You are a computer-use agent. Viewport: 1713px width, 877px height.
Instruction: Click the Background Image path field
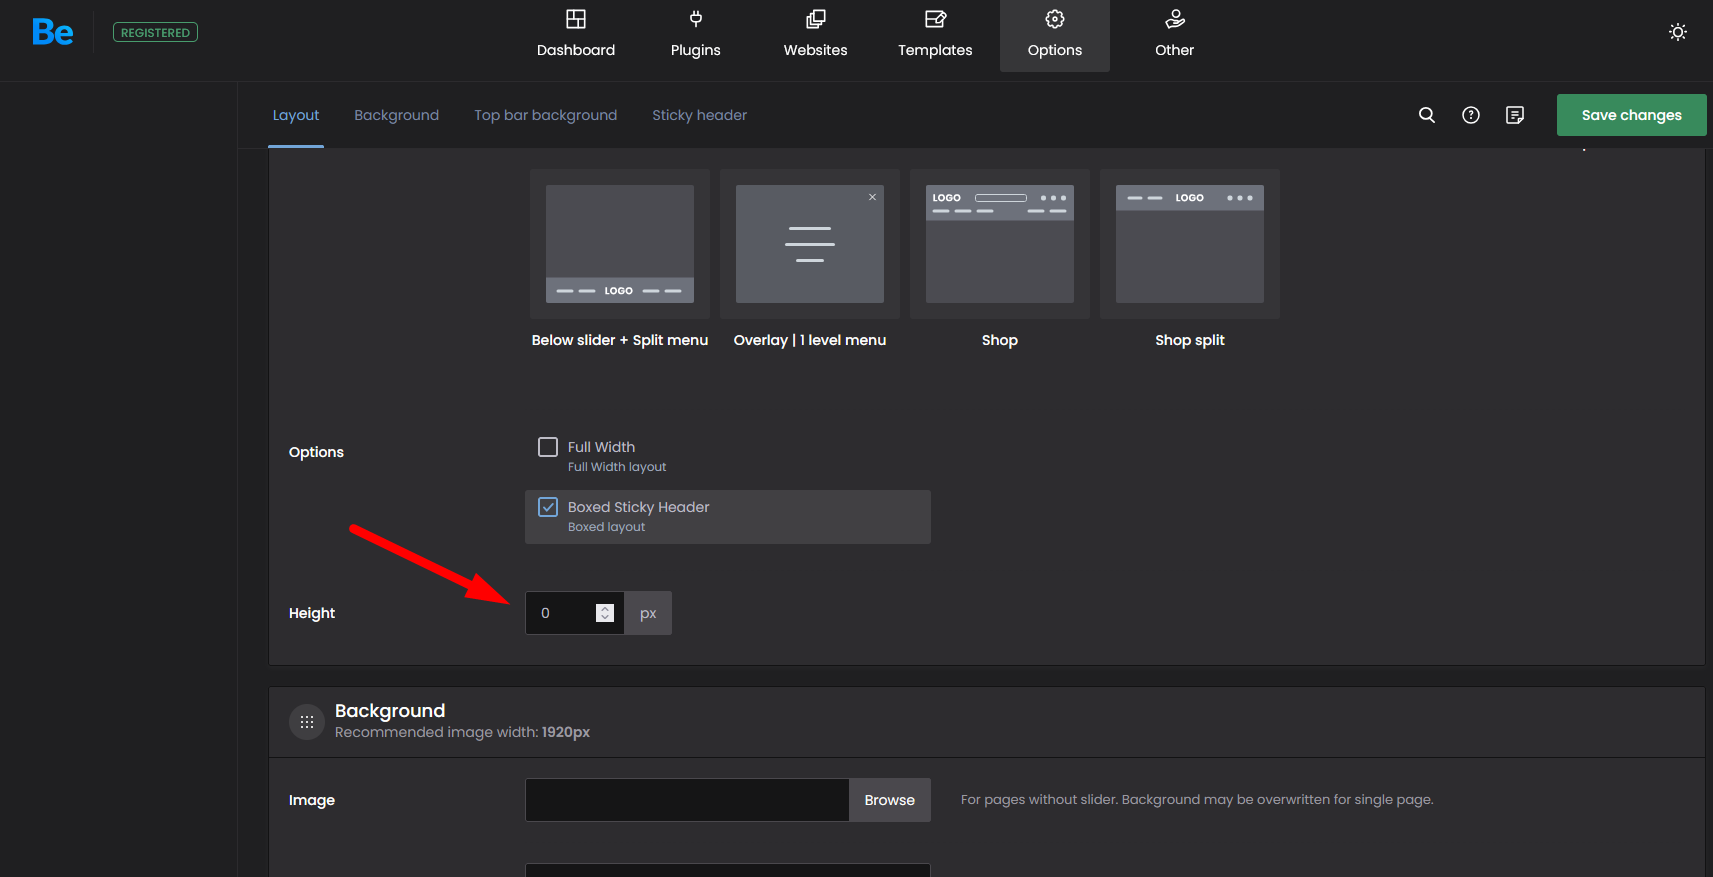(687, 800)
